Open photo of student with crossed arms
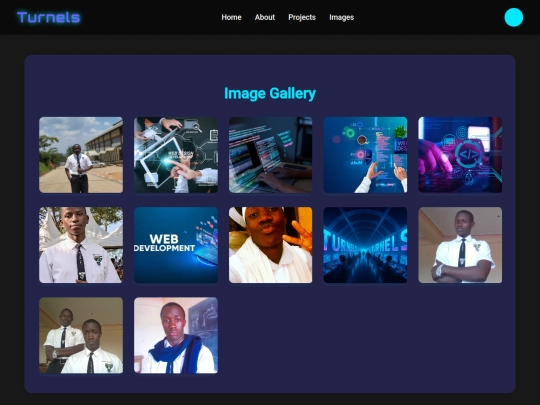The image size is (540, 405). (x=460, y=245)
